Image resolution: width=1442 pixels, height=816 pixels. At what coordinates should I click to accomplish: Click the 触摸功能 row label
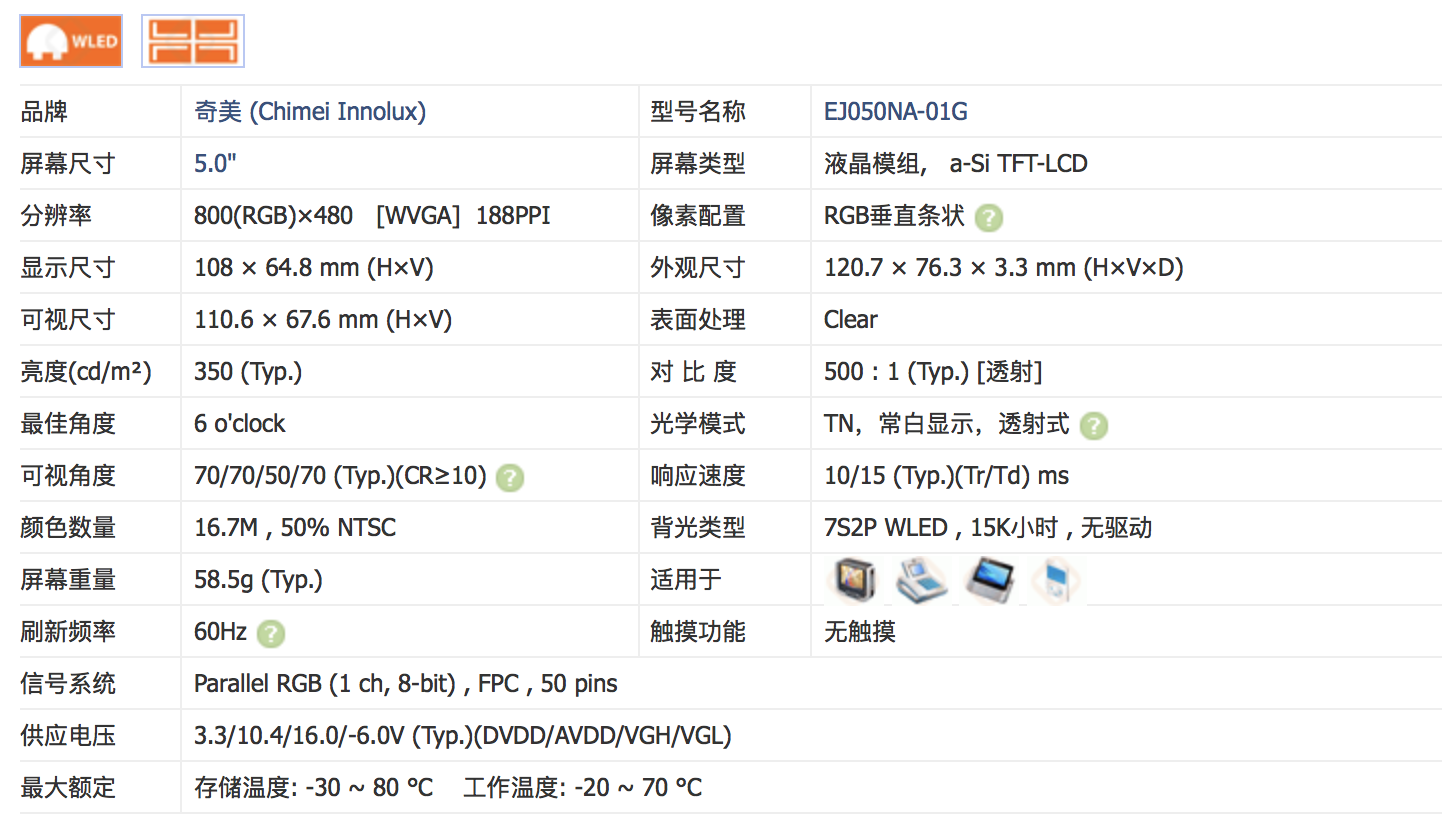(697, 631)
